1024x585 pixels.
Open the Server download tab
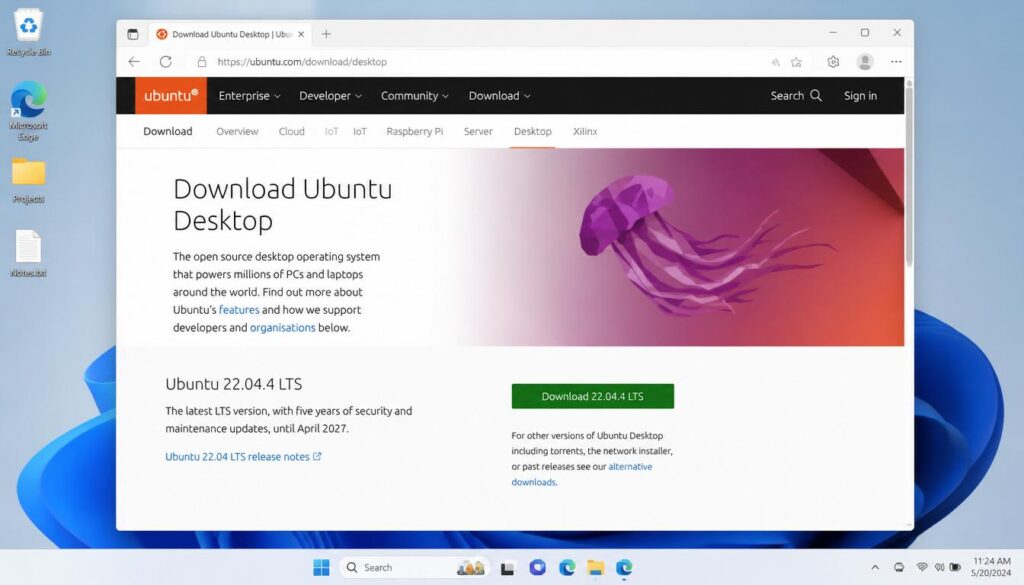click(x=478, y=131)
